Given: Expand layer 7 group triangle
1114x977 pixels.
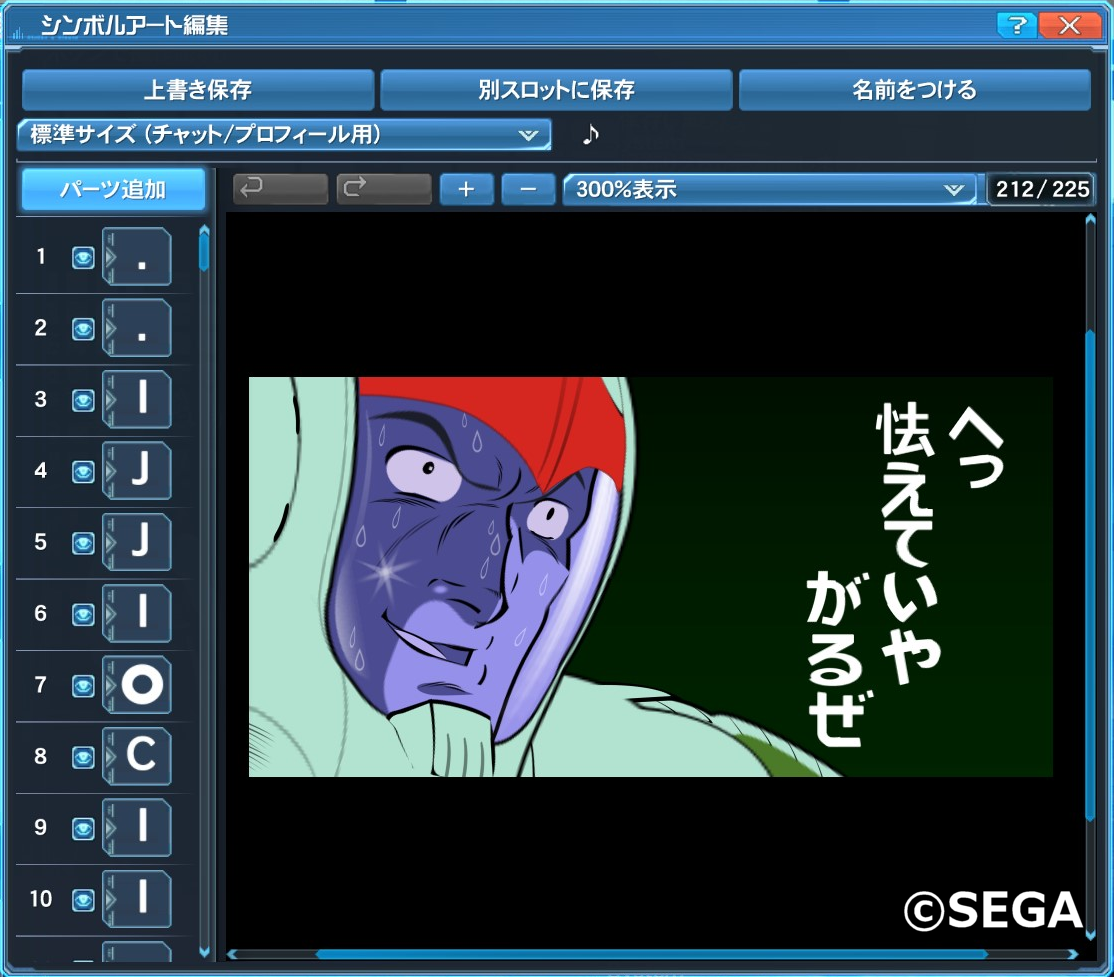Looking at the screenshot, I should coord(110,685).
